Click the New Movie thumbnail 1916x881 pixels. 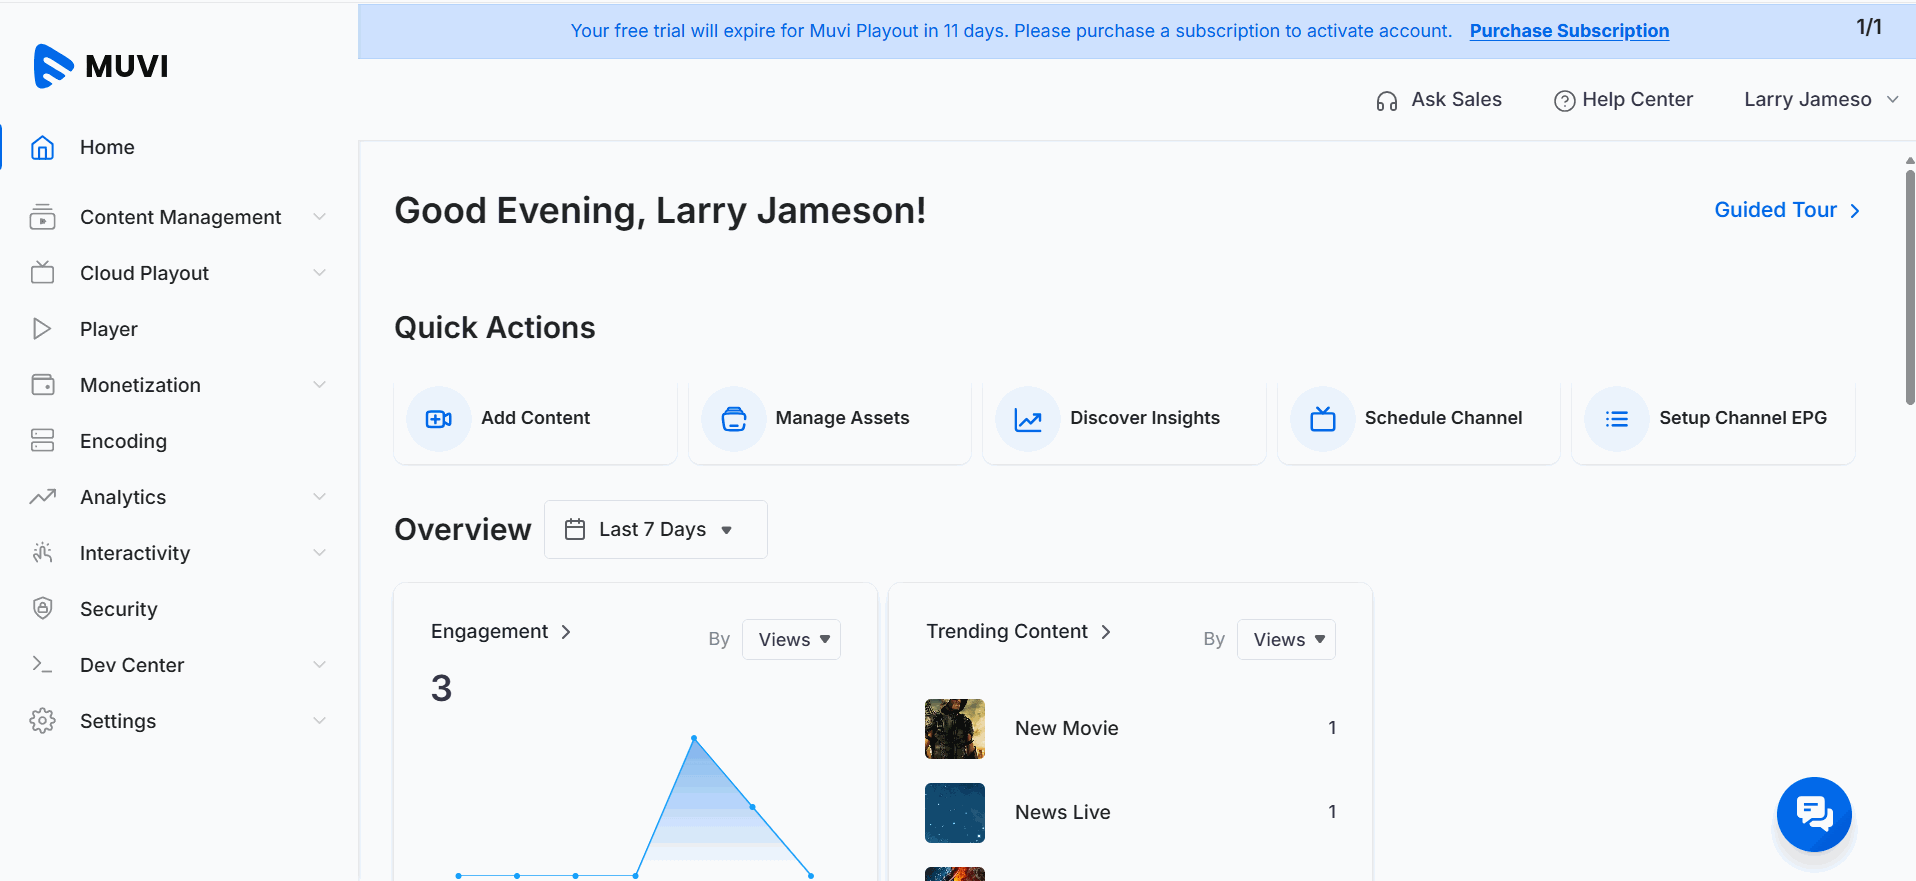click(x=954, y=729)
